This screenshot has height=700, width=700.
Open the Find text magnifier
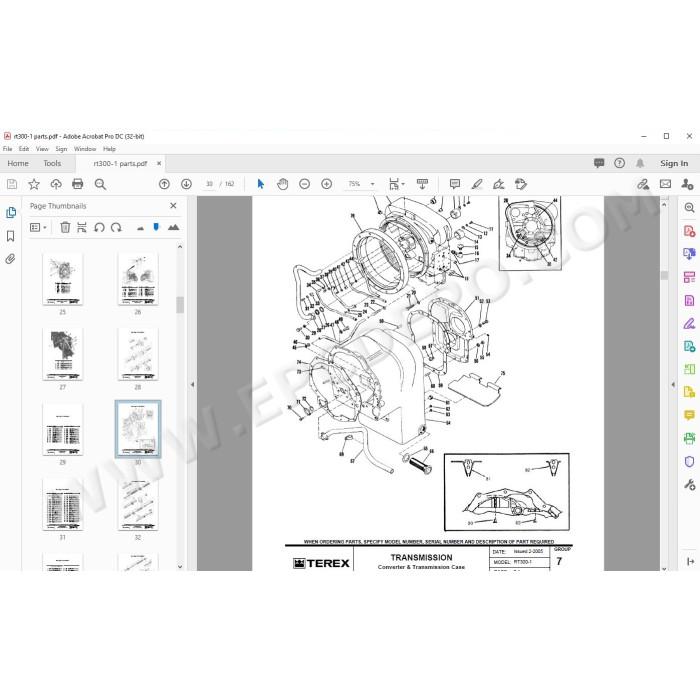100,184
